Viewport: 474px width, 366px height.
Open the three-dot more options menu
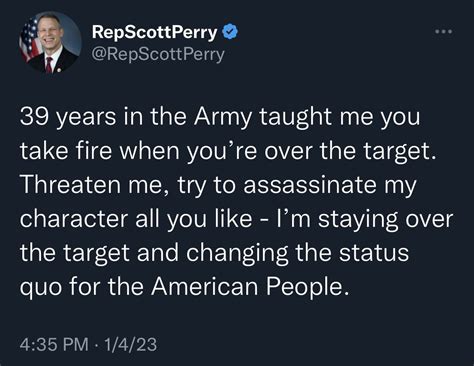click(x=443, y=32)
